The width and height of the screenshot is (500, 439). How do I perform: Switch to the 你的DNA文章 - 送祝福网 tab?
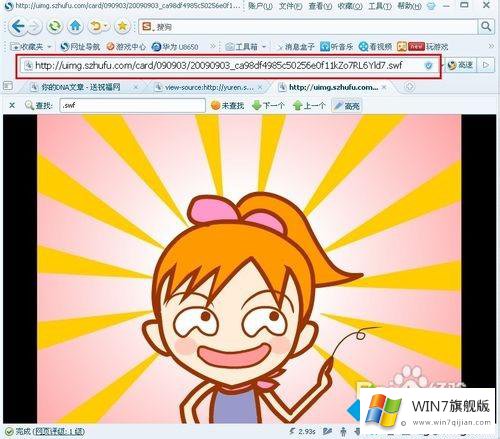80,87
